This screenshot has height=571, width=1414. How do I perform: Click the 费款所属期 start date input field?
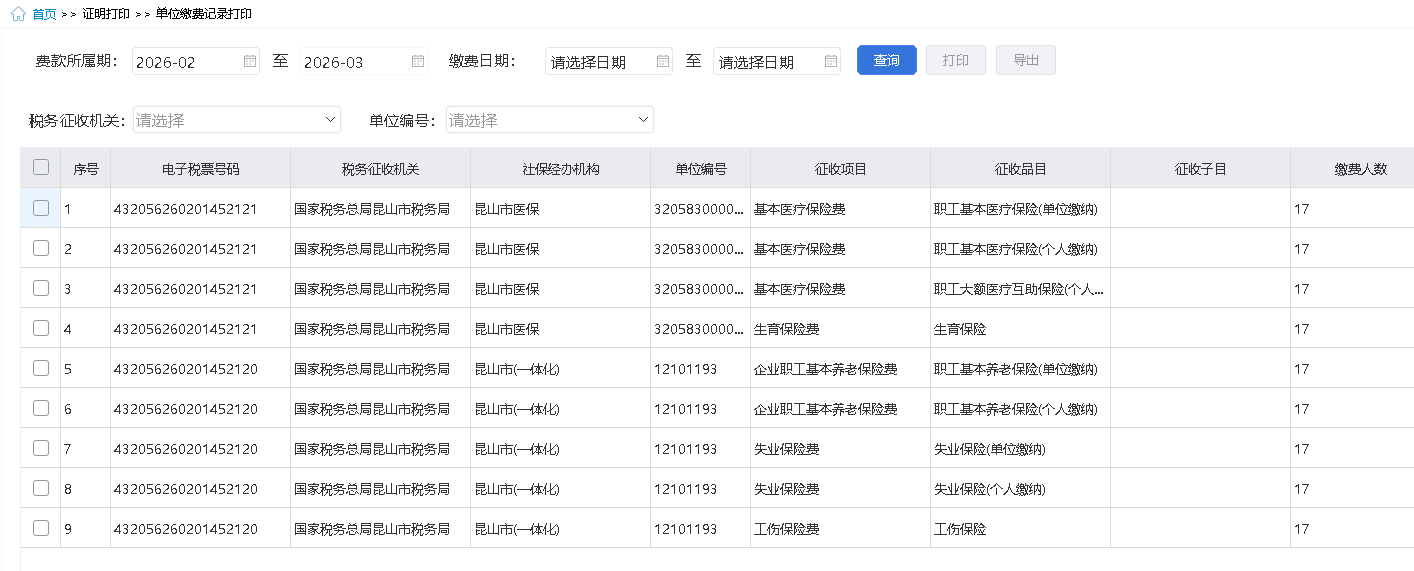[x=186, y=62]
